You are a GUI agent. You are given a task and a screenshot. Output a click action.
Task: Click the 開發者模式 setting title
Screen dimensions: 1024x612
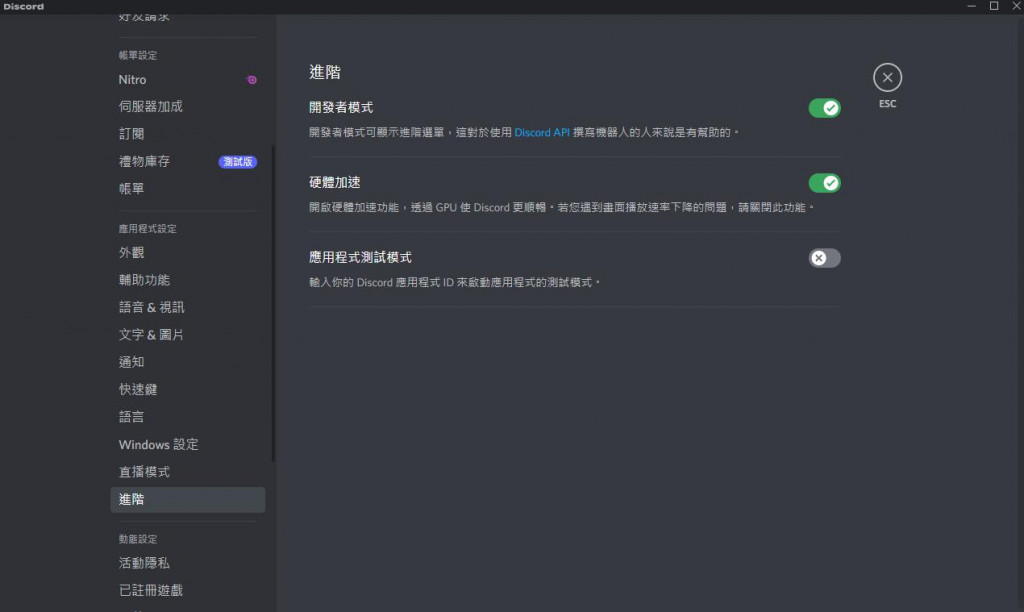(341, 108)
